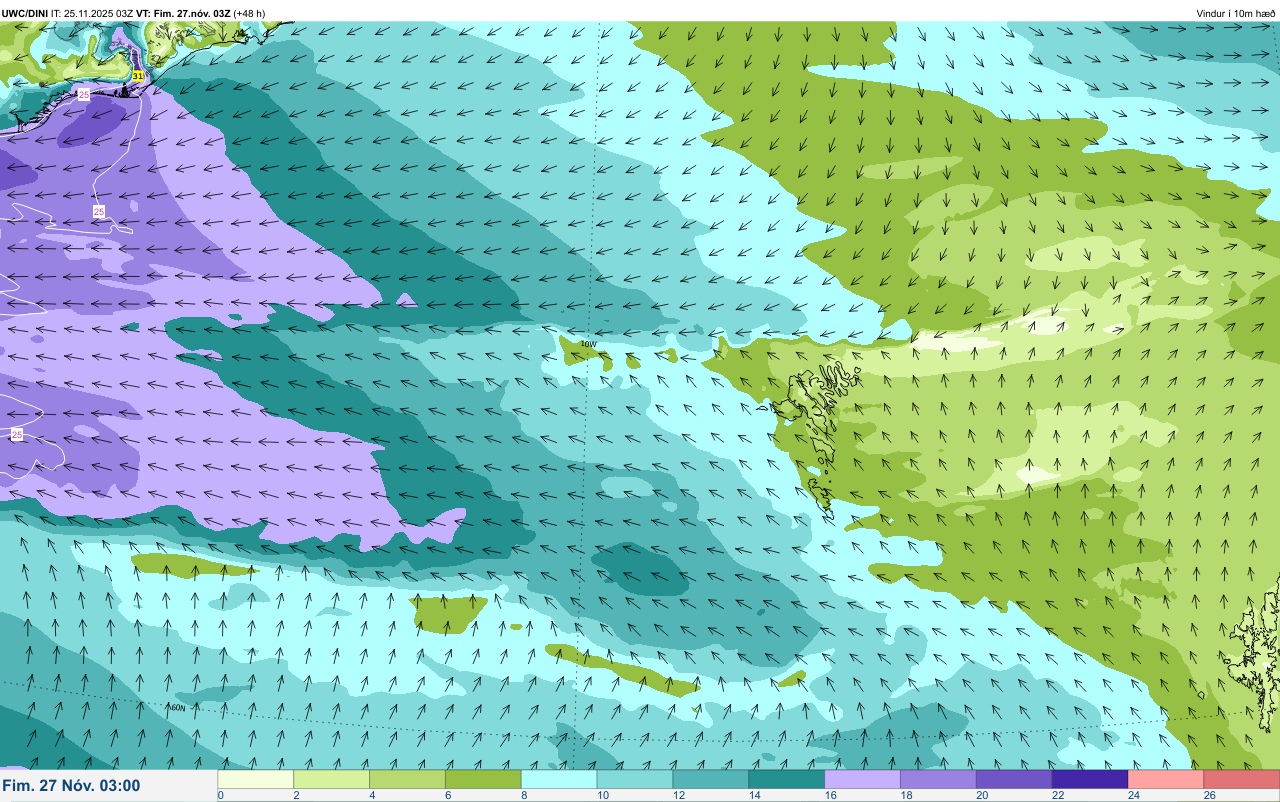Click the "10W" longitude label
Screen dimensions: 1280x802
pos(589,344)
